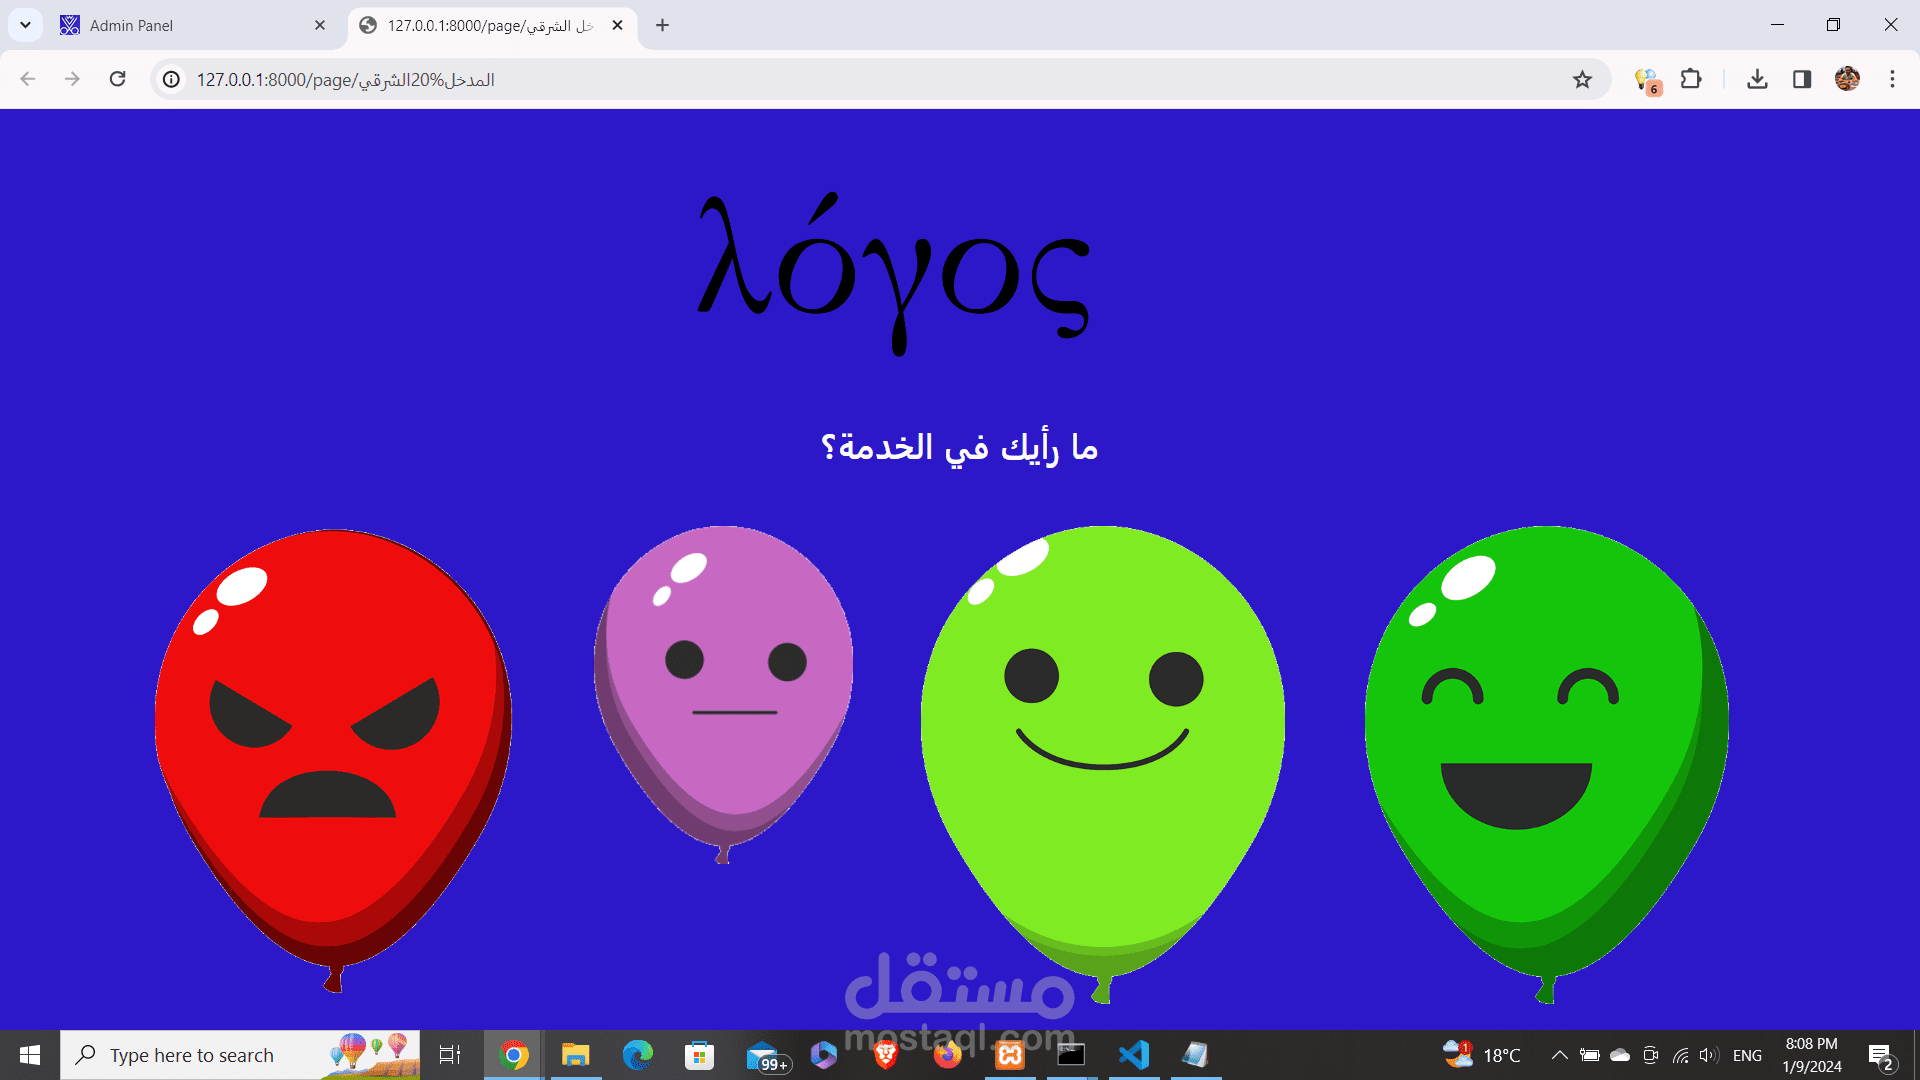The image size is (1920, 1080).
Task: Click the Chrome profile avatar
Action: tap(1846, 79)
